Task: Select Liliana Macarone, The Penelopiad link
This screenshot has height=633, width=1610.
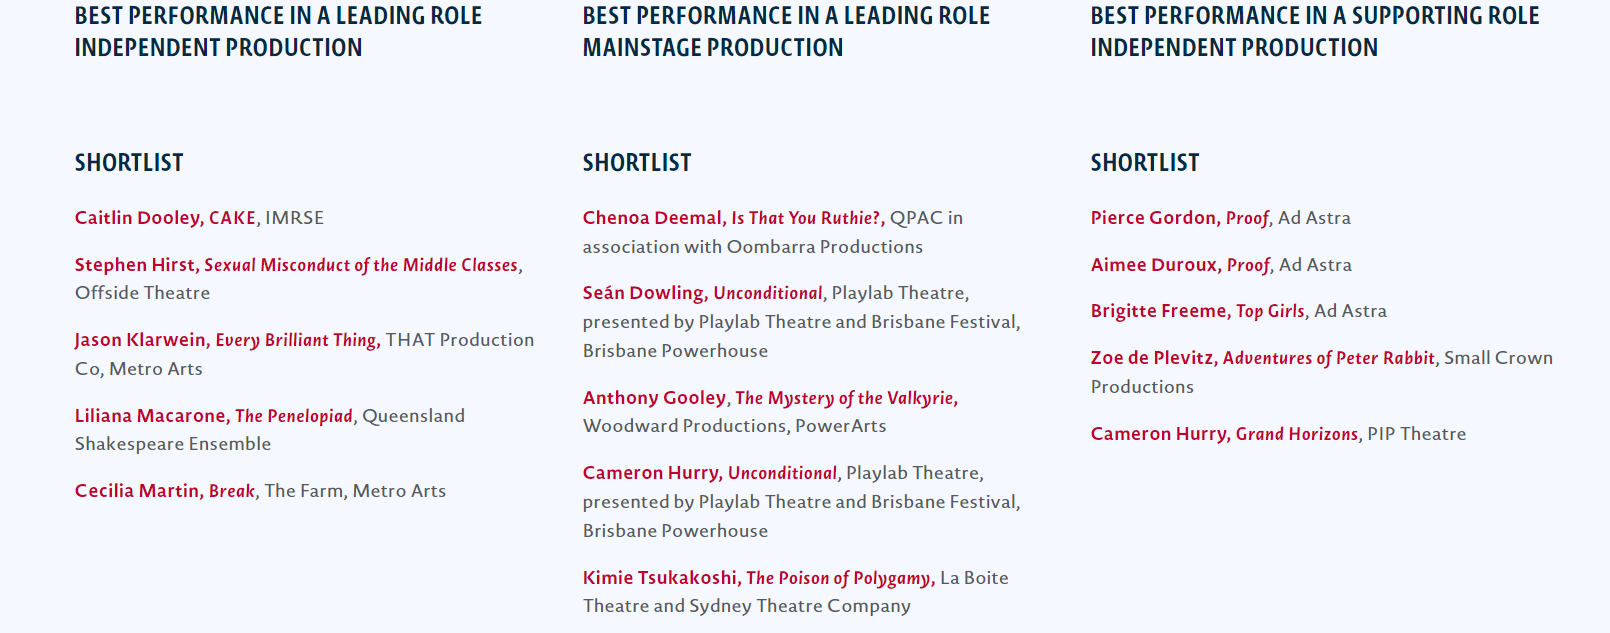Action: pyautogui.click(x=214, y=416)
